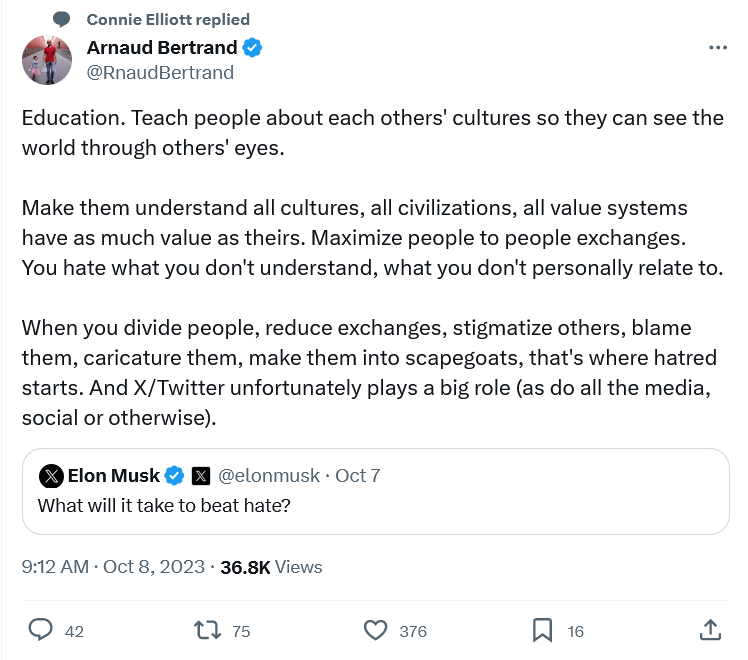Viewport: 748px width, 660px height.
Task: View the 36.8K Views analytics
Action: 271,567
